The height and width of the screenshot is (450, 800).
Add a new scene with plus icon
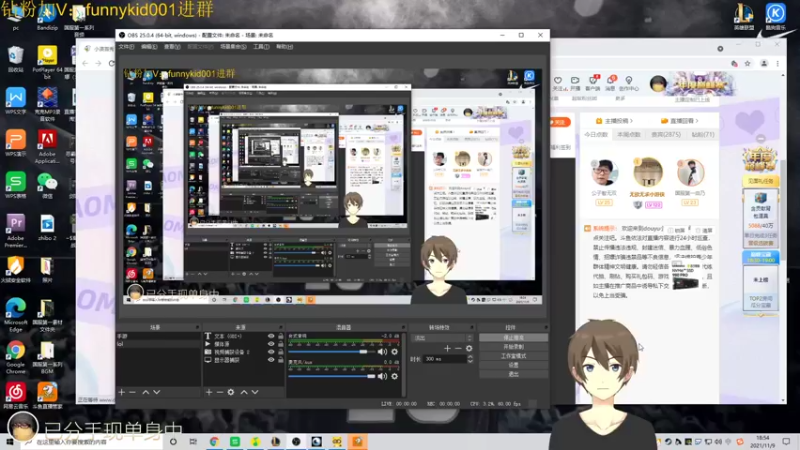[121, 392]
